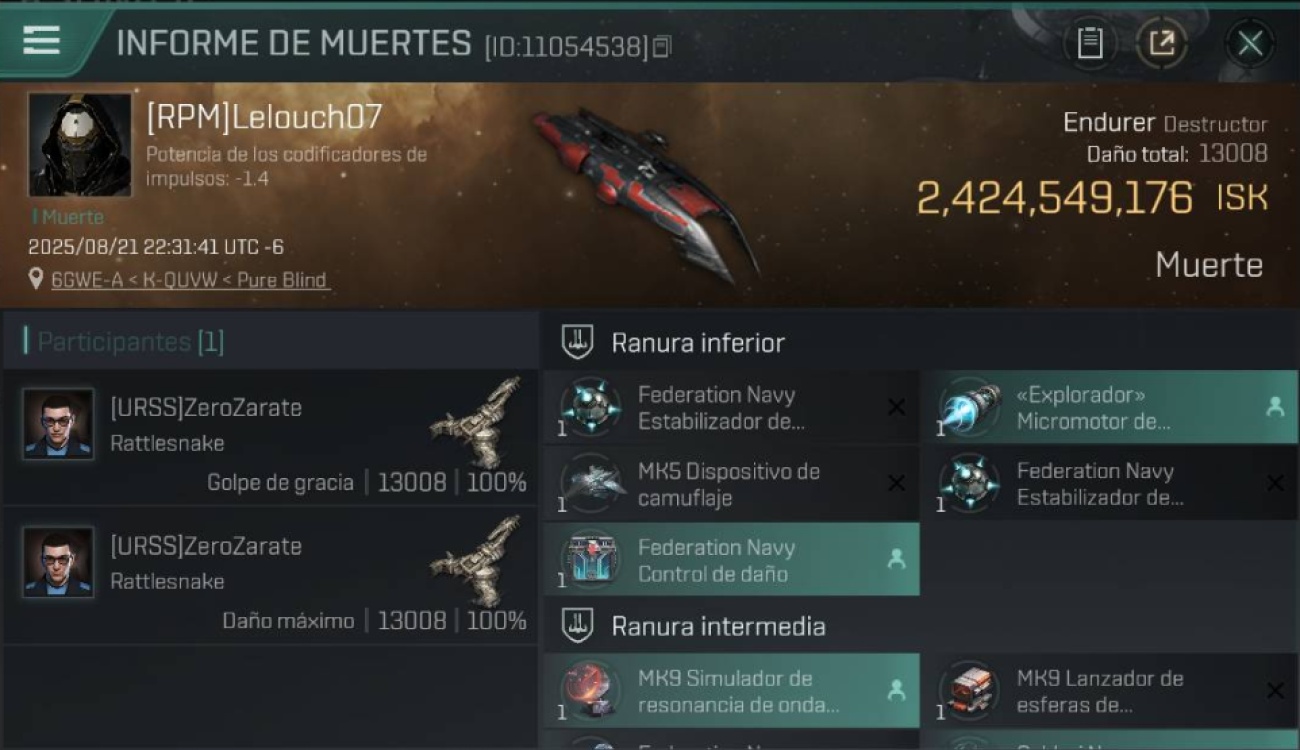Select MK9 Simulador de resonancia module

point(730,691)
